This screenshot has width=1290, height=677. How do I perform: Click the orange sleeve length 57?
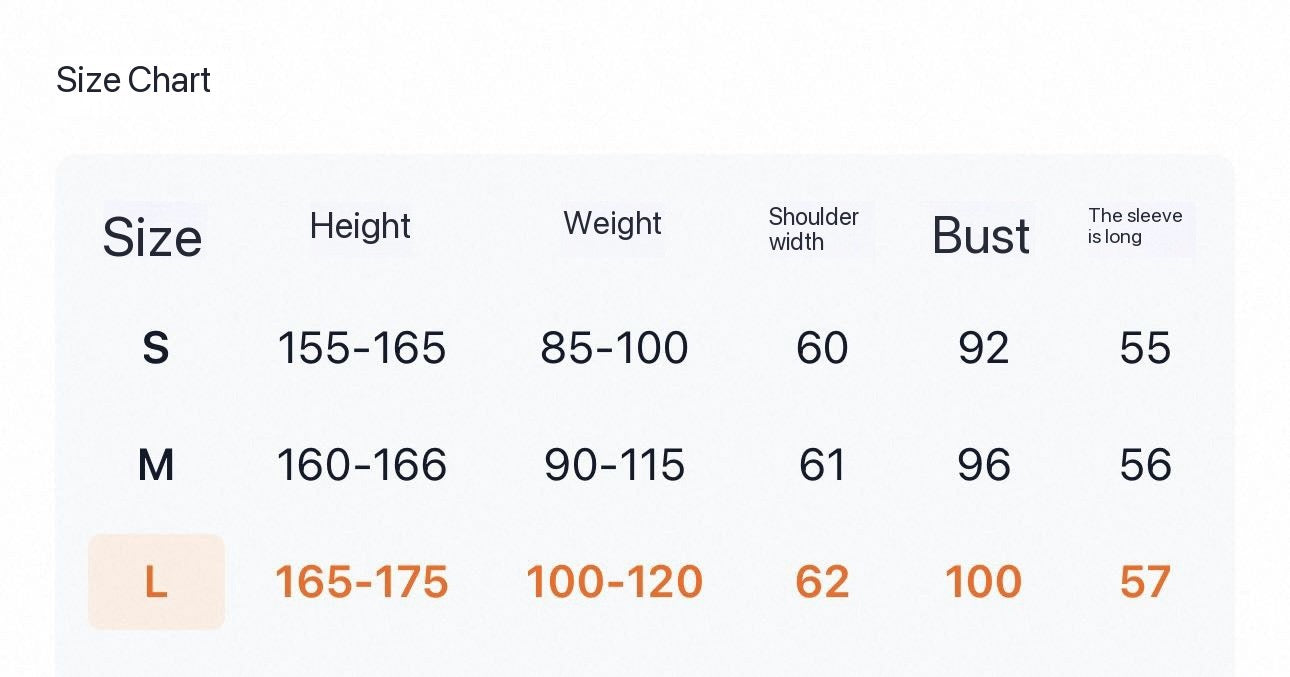[x=1145, y=582]
